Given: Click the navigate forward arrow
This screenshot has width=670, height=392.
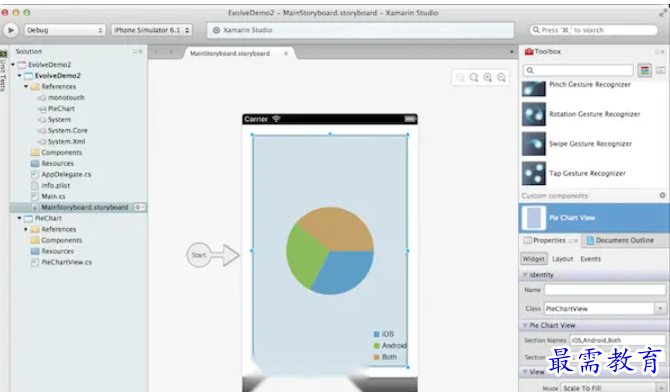Looking at the screenshot, I should pos(171,52).
